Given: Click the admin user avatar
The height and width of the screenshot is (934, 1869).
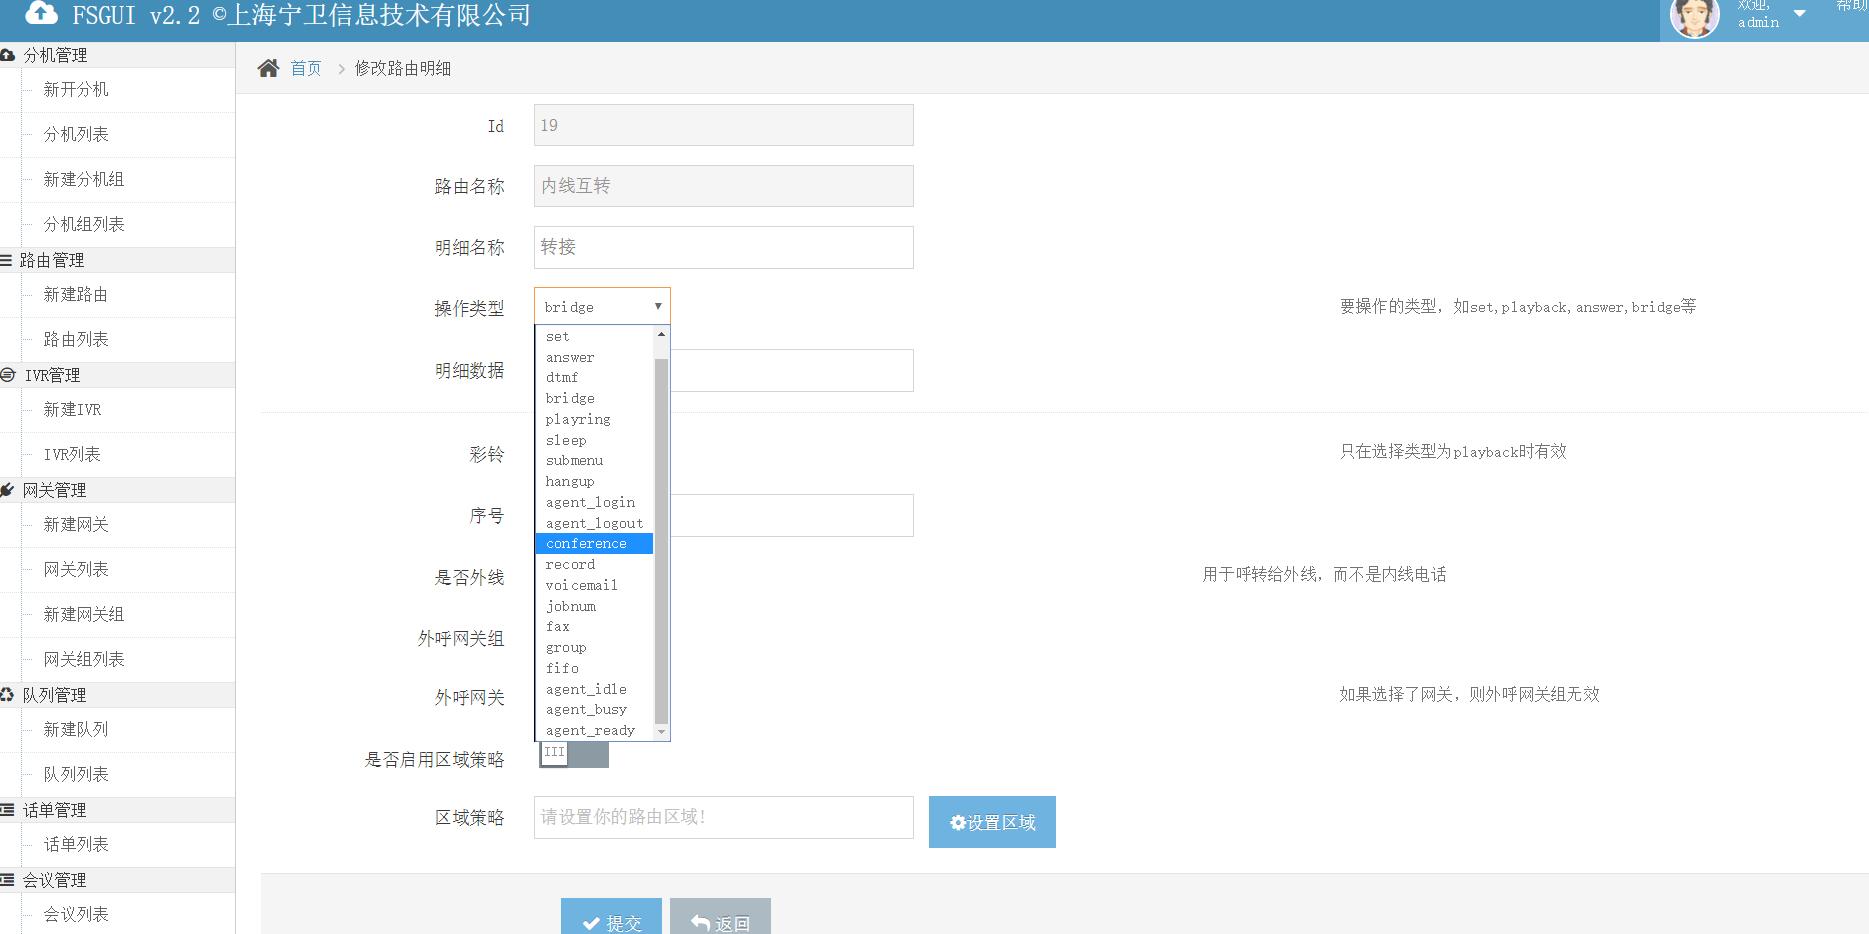Looking at the screenshot, I should 1694,17.
